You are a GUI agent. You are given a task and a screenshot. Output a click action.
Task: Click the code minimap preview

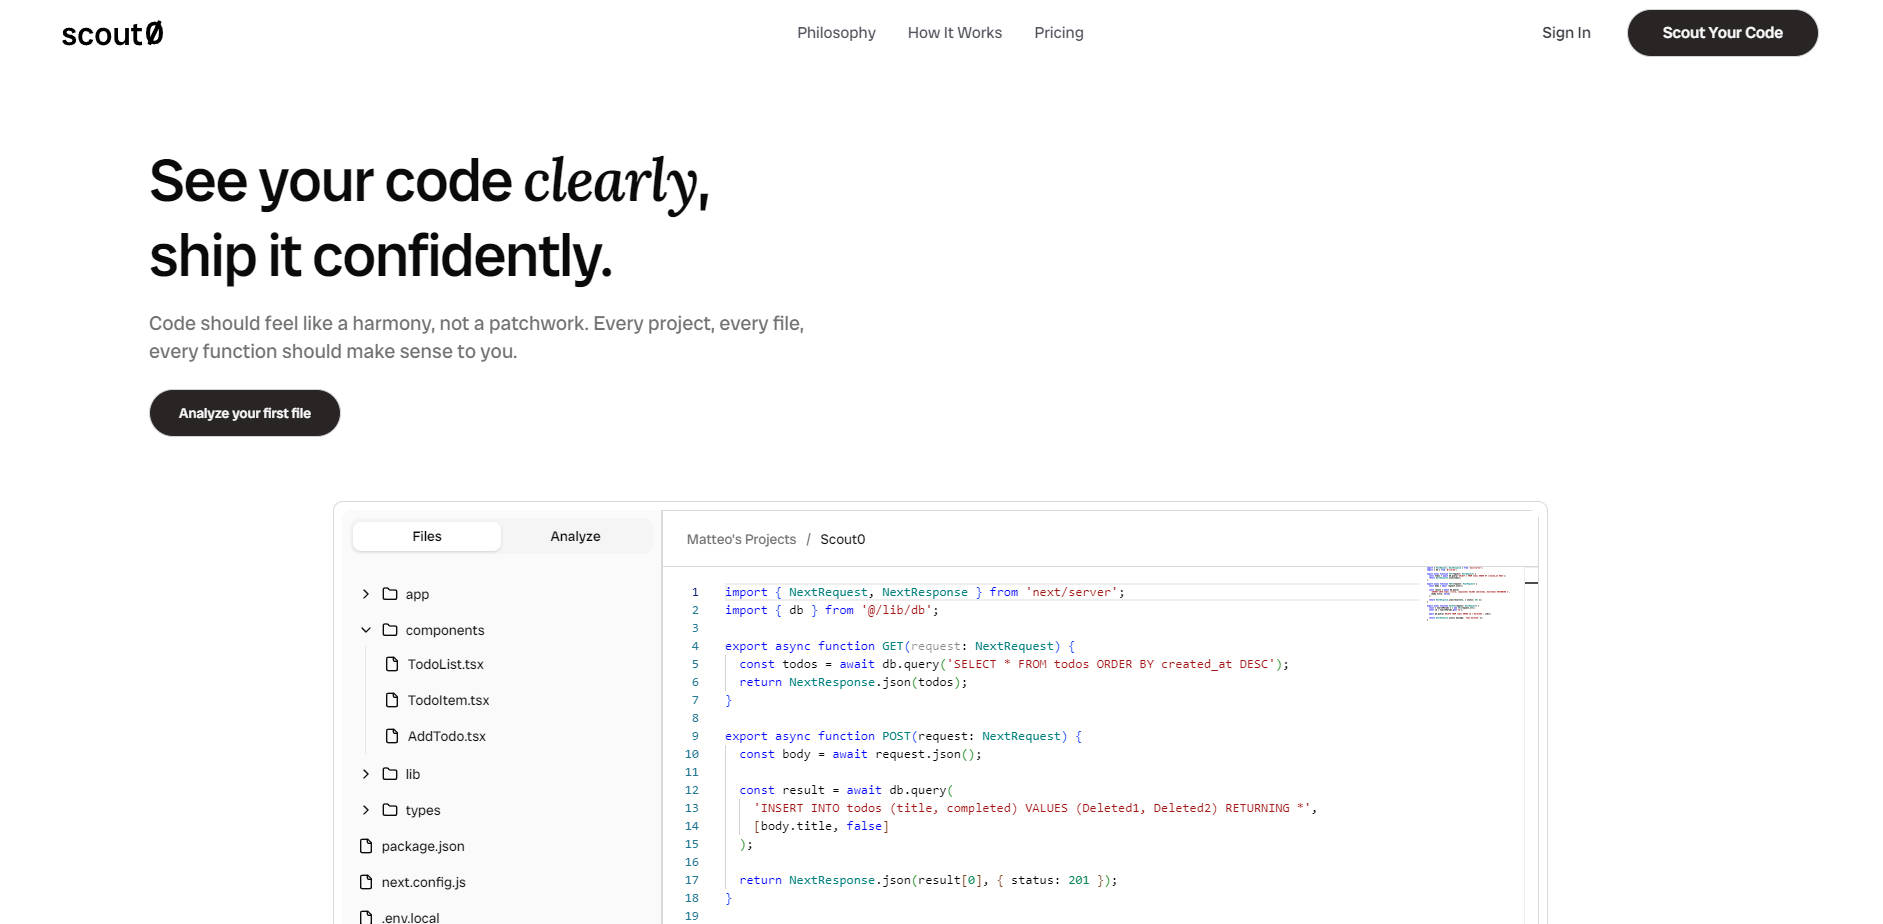coord(1467,594)
